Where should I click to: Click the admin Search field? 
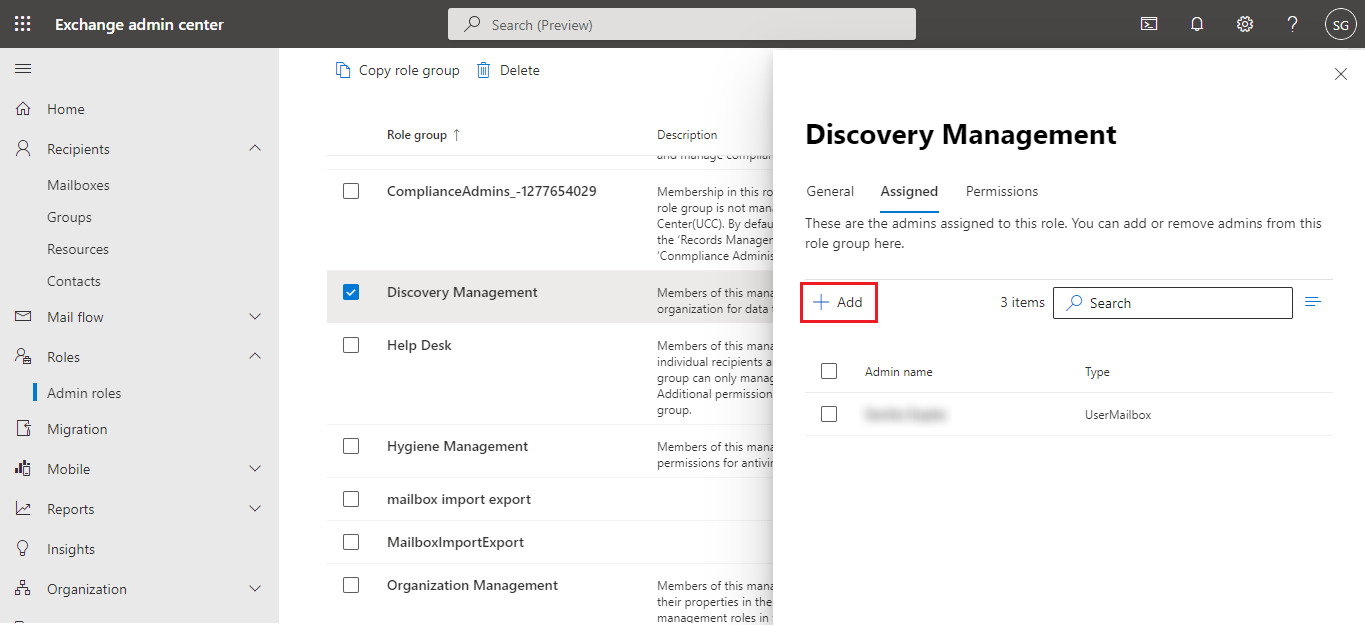tap(1173, 303)
